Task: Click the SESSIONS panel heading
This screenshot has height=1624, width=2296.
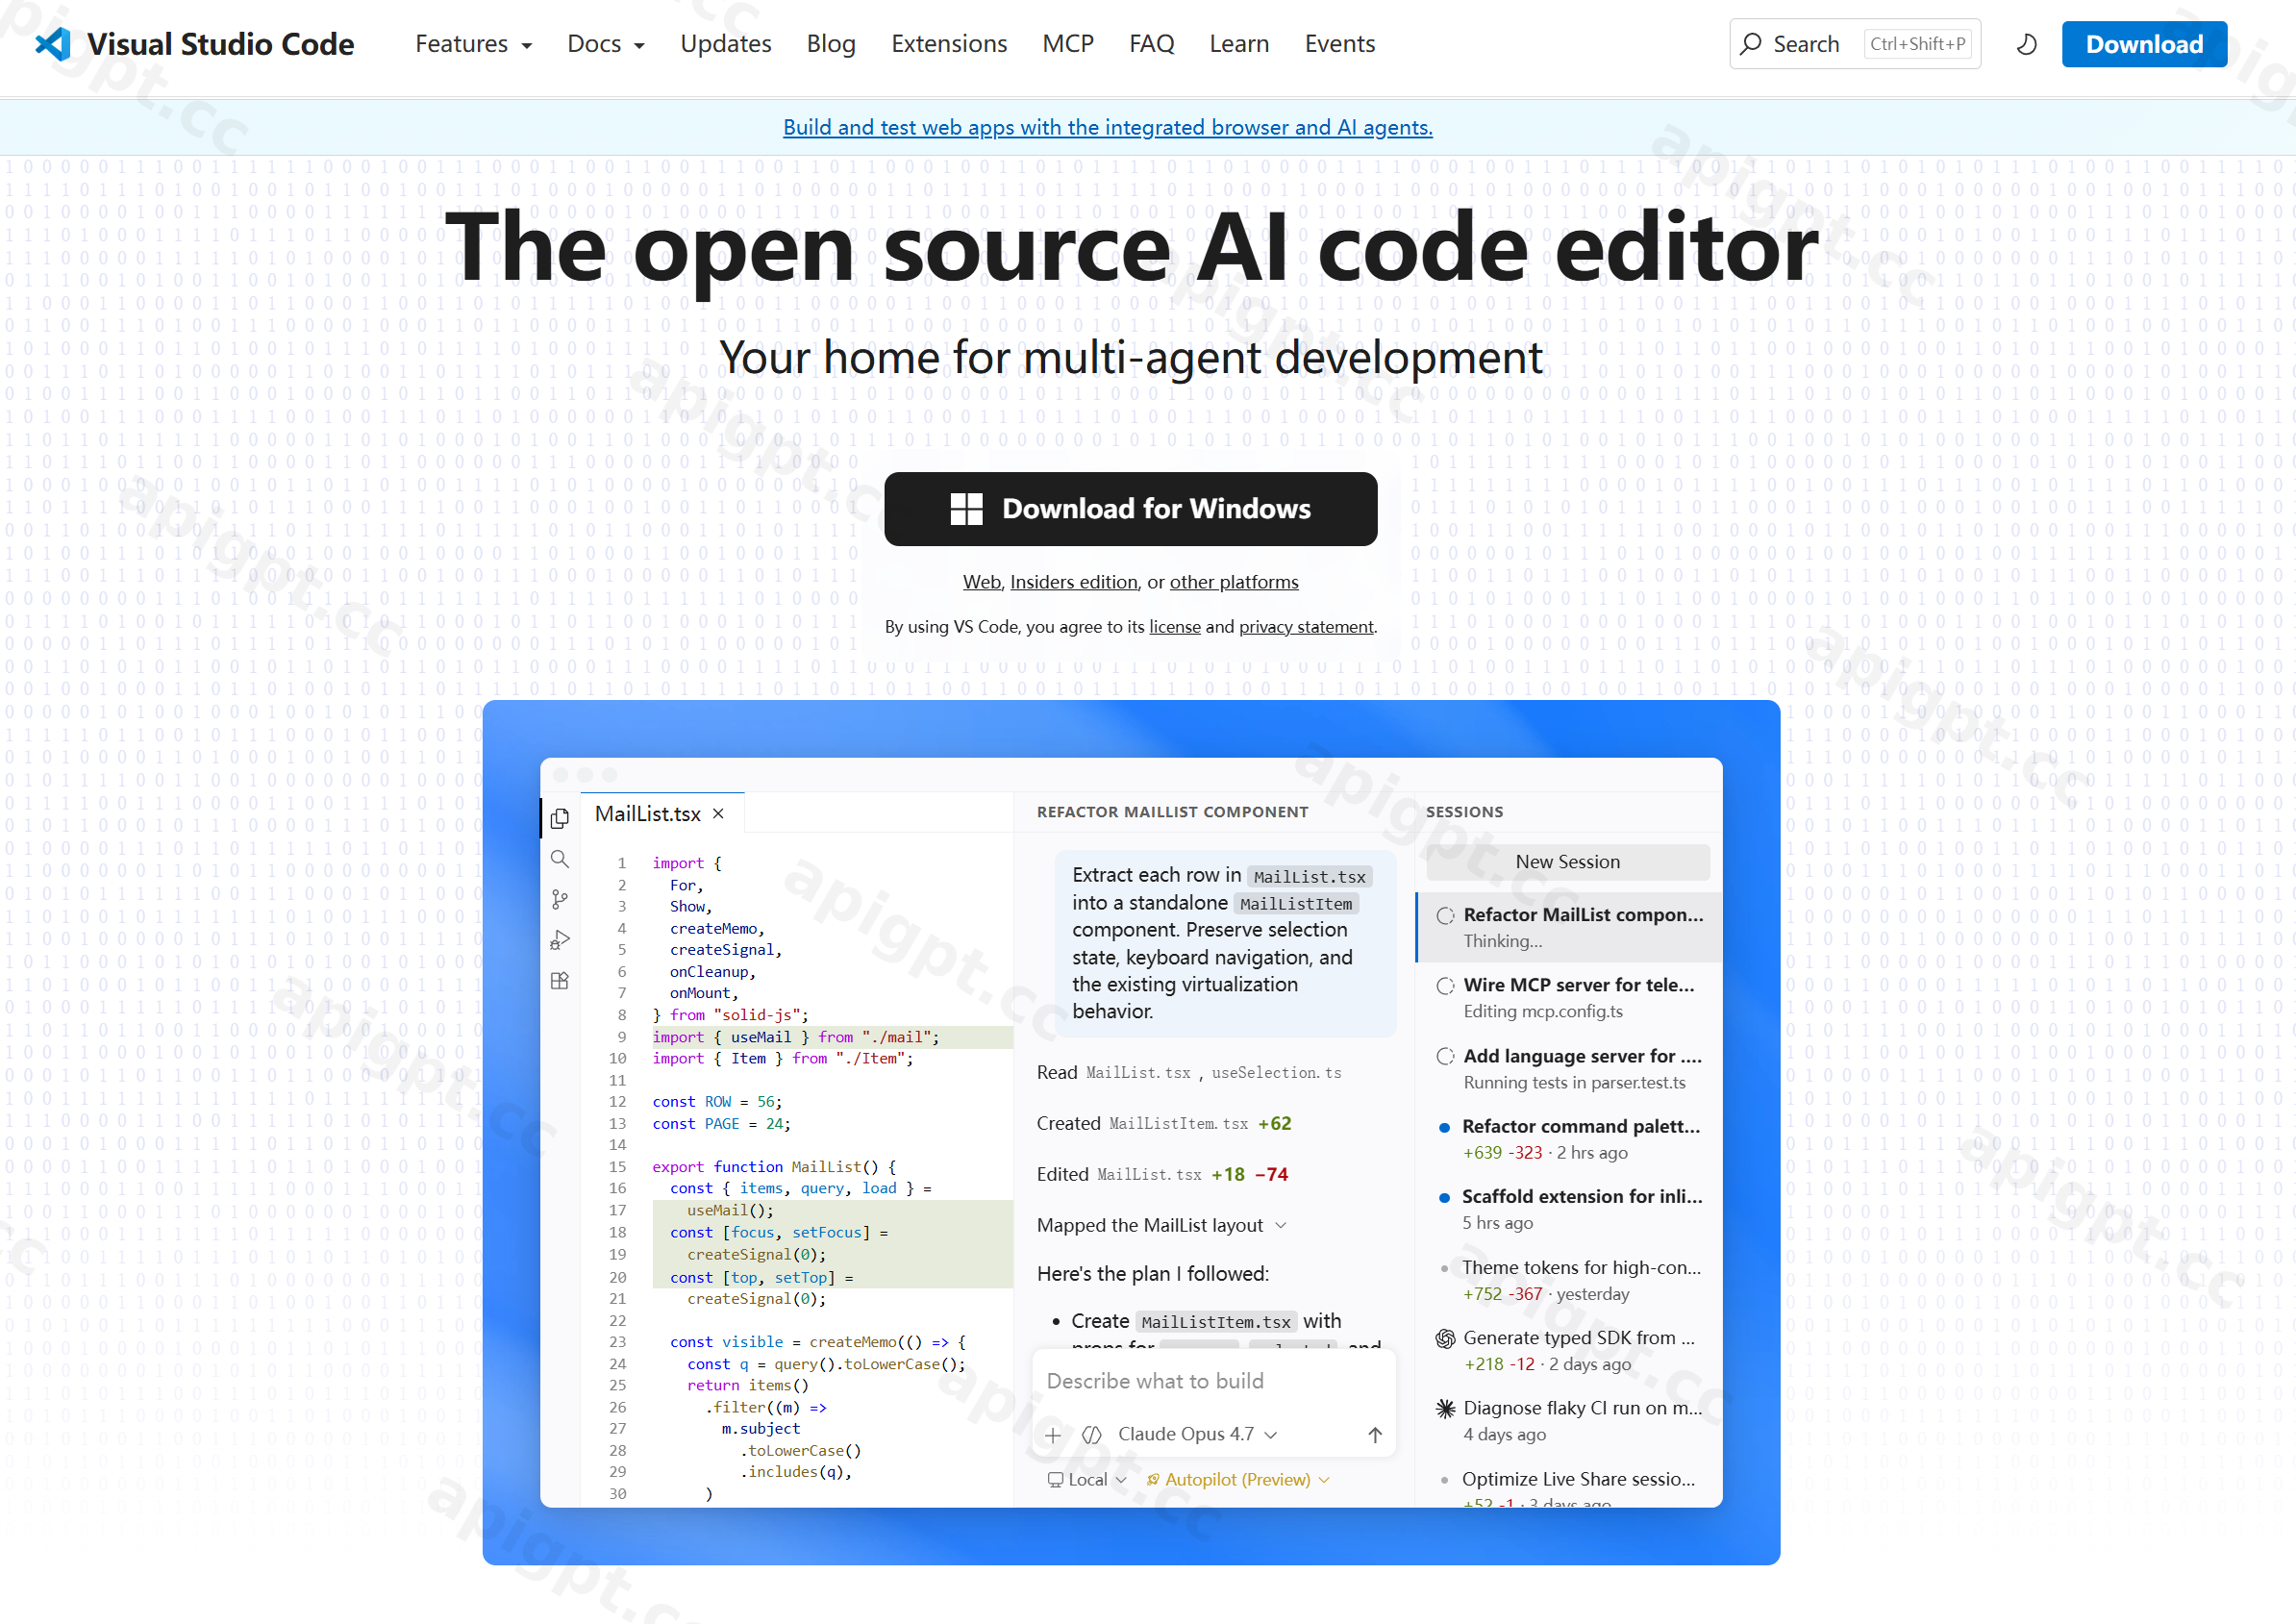Action: tap(1464, 813)
